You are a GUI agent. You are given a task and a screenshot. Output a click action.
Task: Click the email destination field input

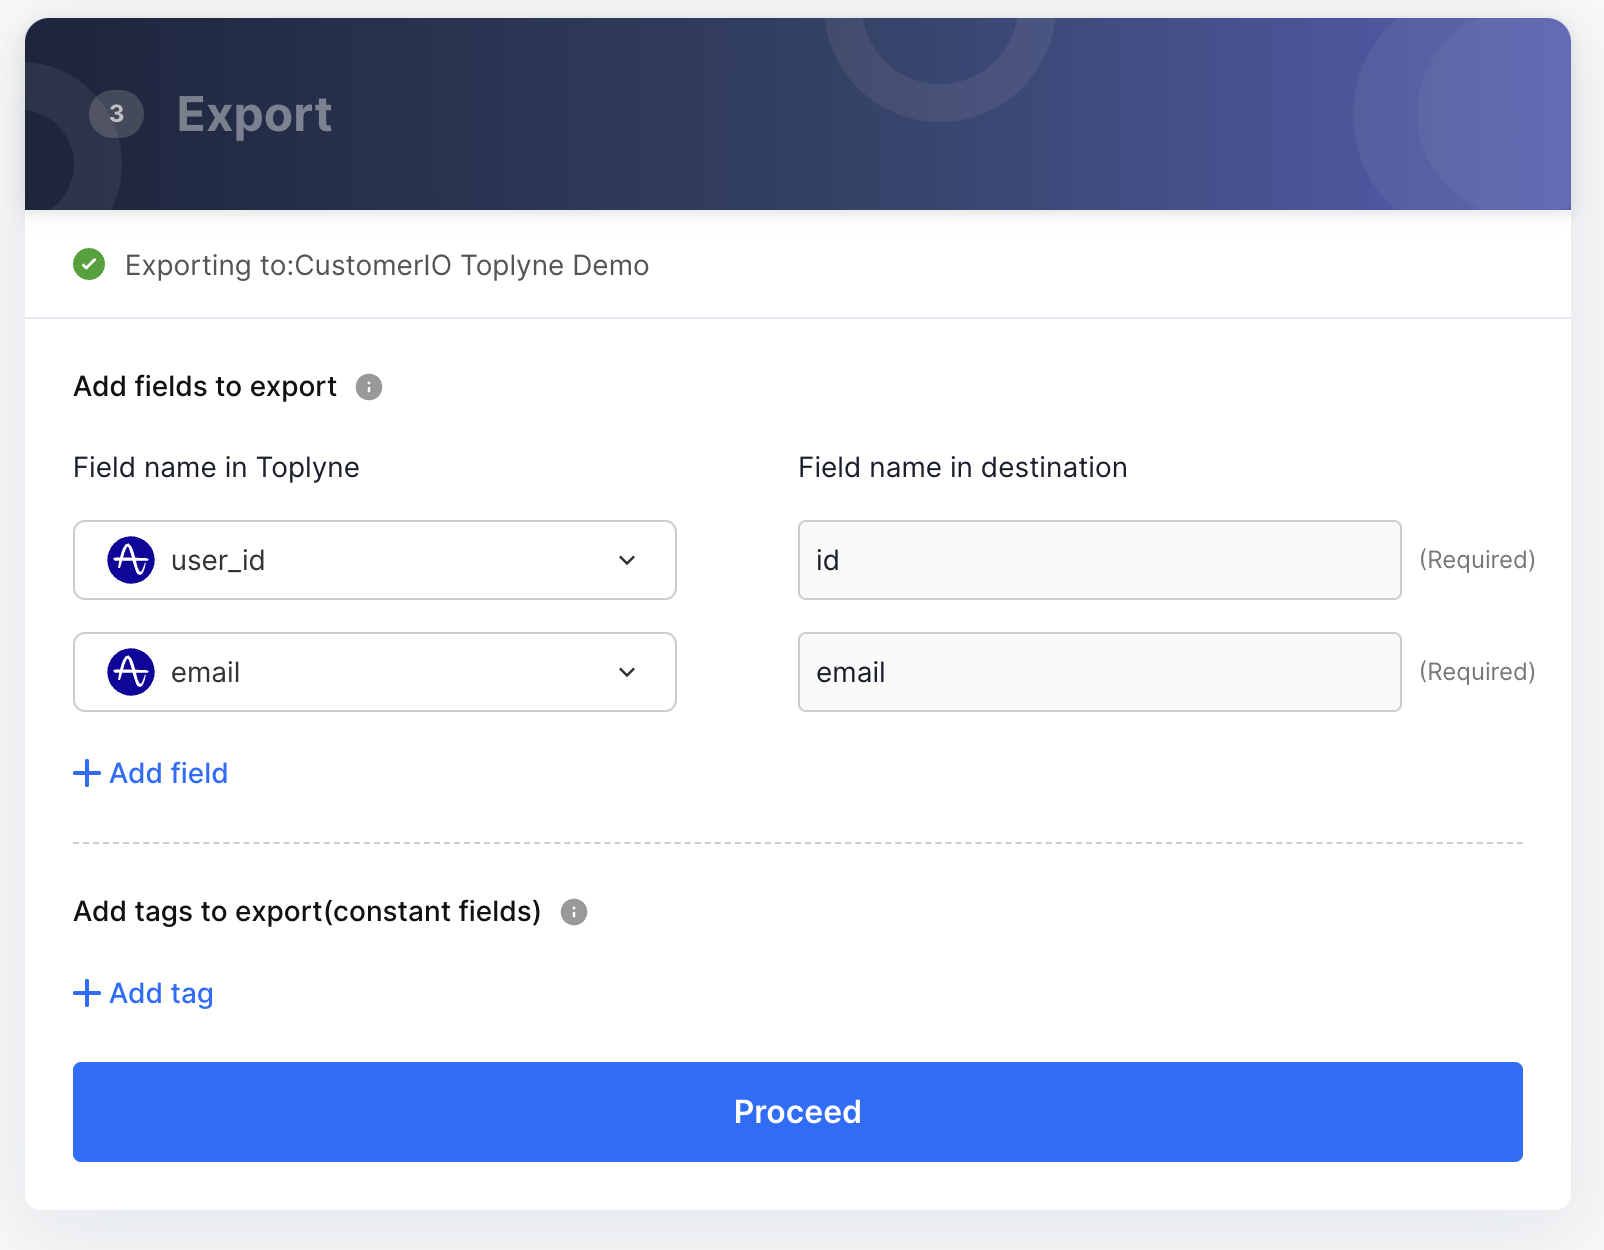tap(1100, 672)
